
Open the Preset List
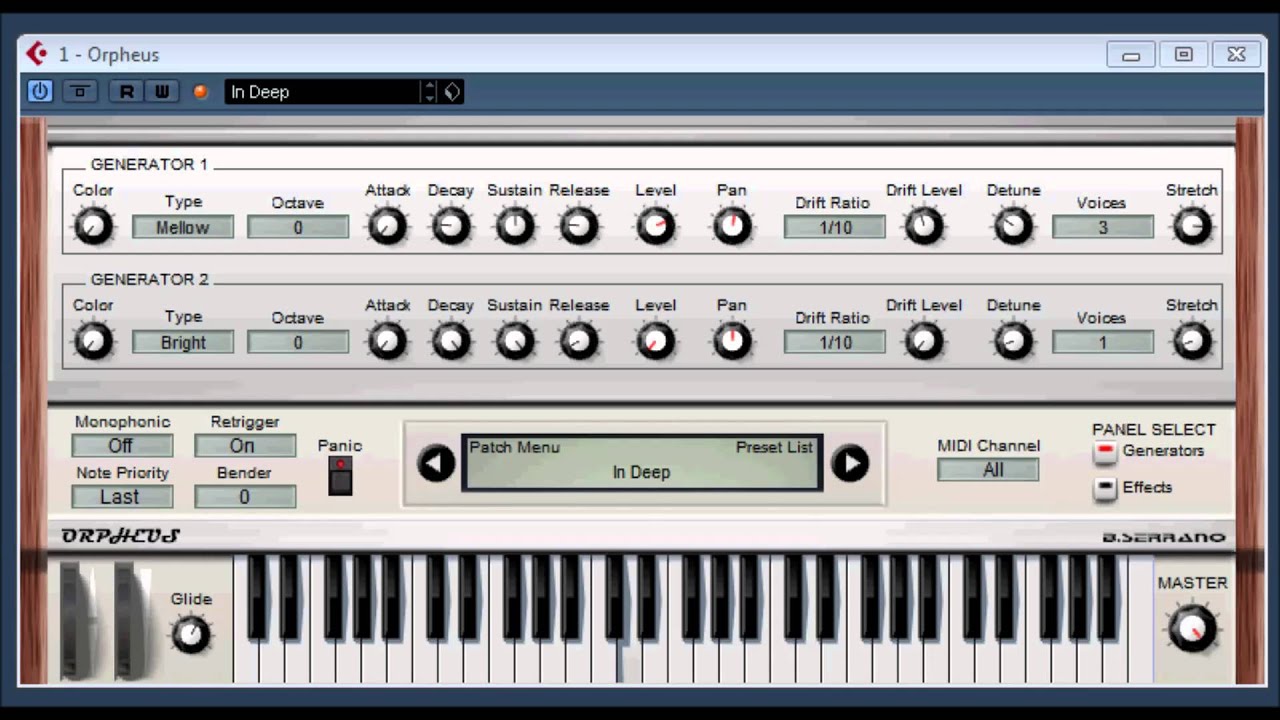pos(774,447)
